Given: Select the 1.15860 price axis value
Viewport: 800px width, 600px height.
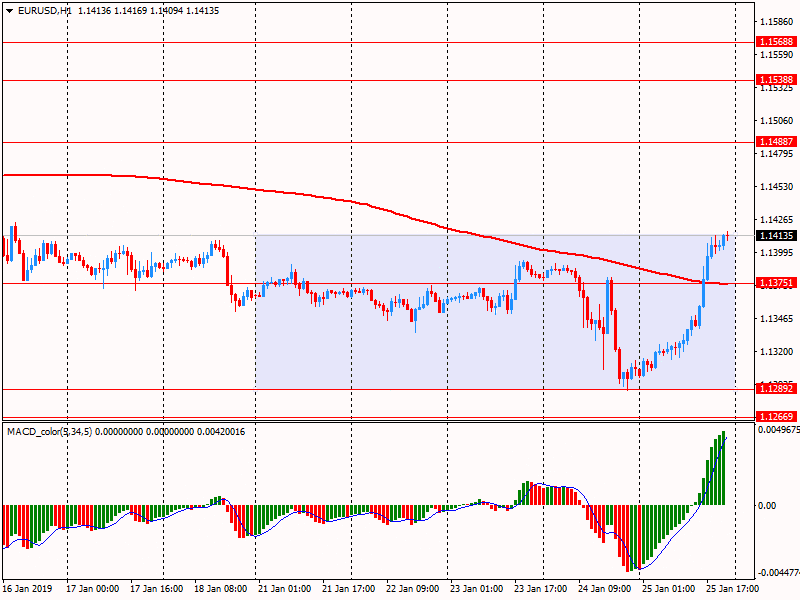Looking at the screenshot, I should pyautogui.click(x=777, y=21).
